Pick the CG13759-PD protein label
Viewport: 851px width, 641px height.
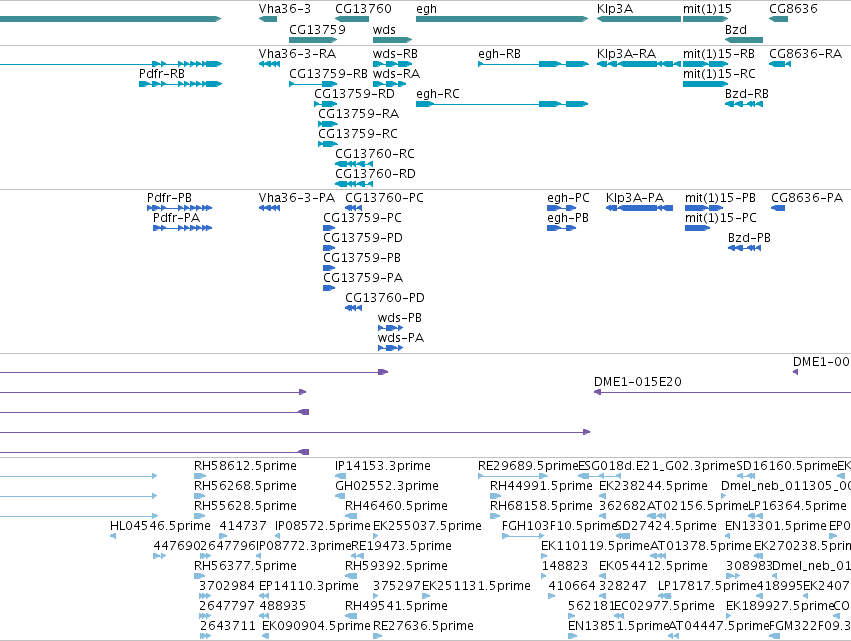(363, 238)
